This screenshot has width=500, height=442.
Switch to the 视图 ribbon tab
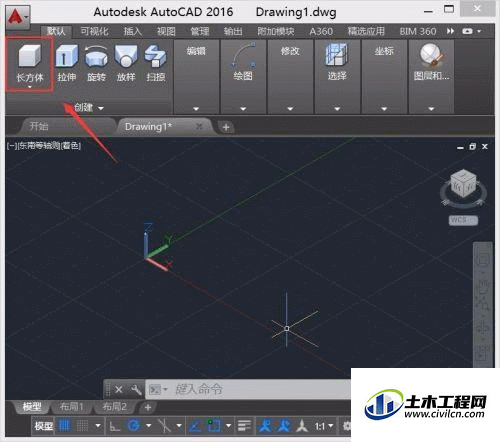coord(166,31)
